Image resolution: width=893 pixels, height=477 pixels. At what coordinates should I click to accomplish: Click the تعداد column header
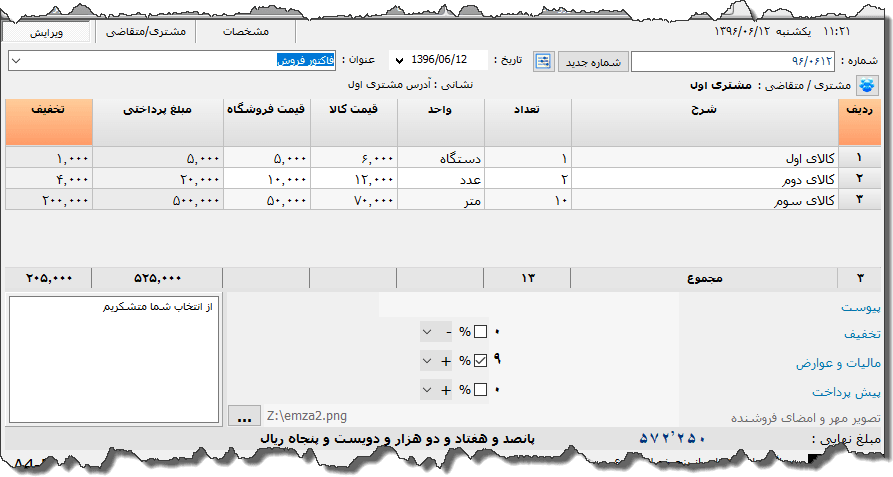click(528, 122)
